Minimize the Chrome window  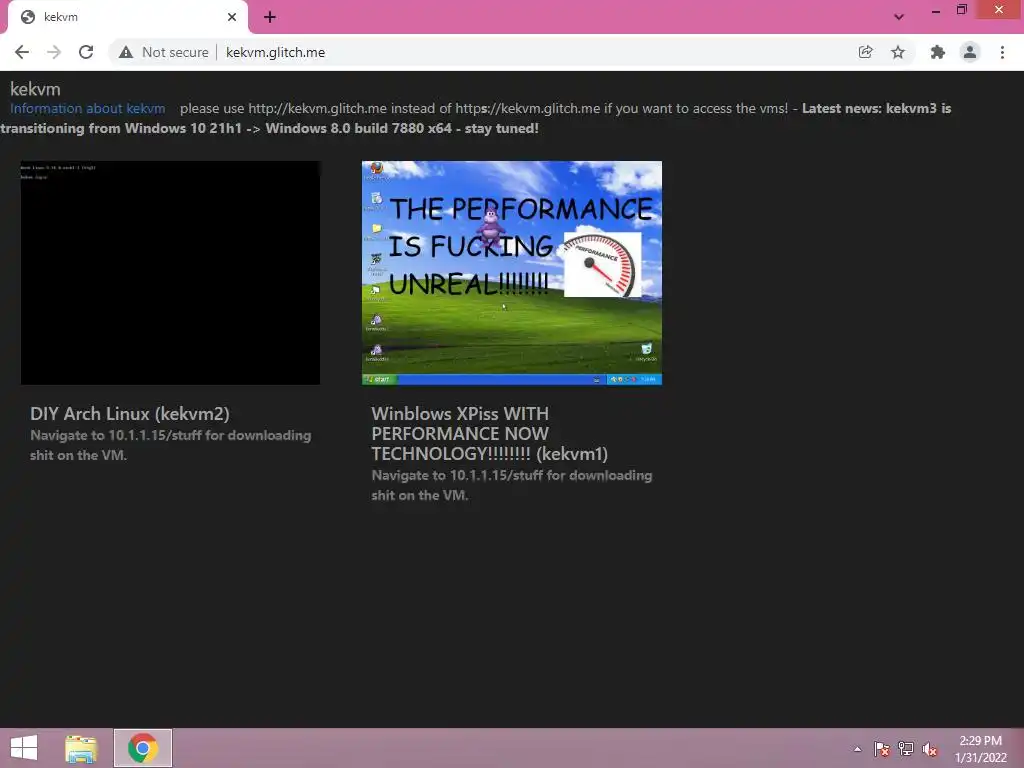936,10
